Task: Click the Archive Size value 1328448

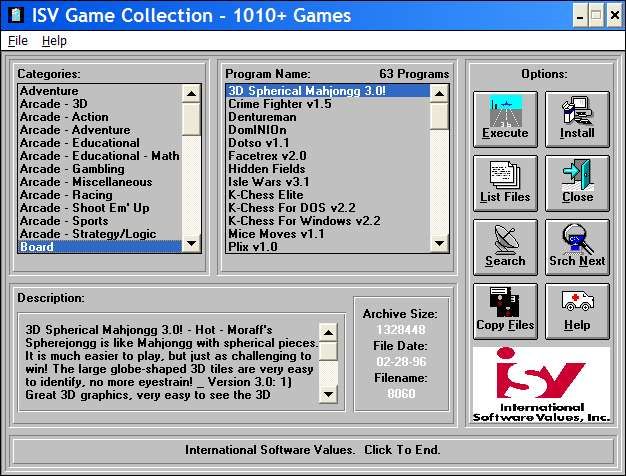Action: 401,330
